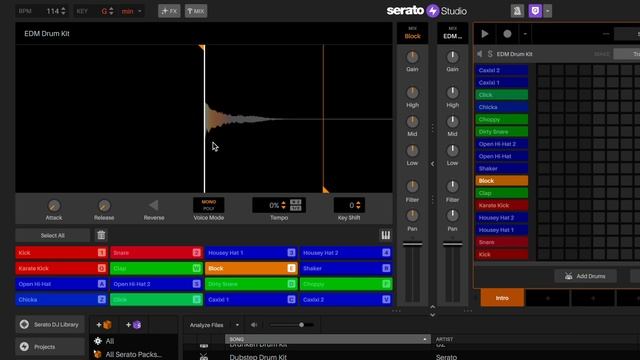Click the orange sample start marker
Viewport: 640px width, 360px height.
[x=202, y=48]
